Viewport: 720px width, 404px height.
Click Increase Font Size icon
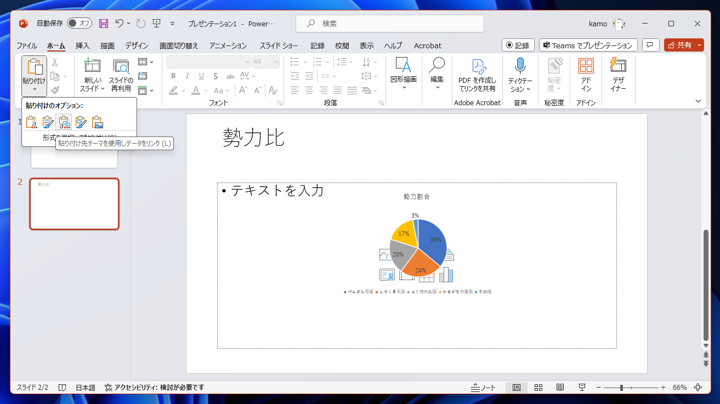pos(242,90)
